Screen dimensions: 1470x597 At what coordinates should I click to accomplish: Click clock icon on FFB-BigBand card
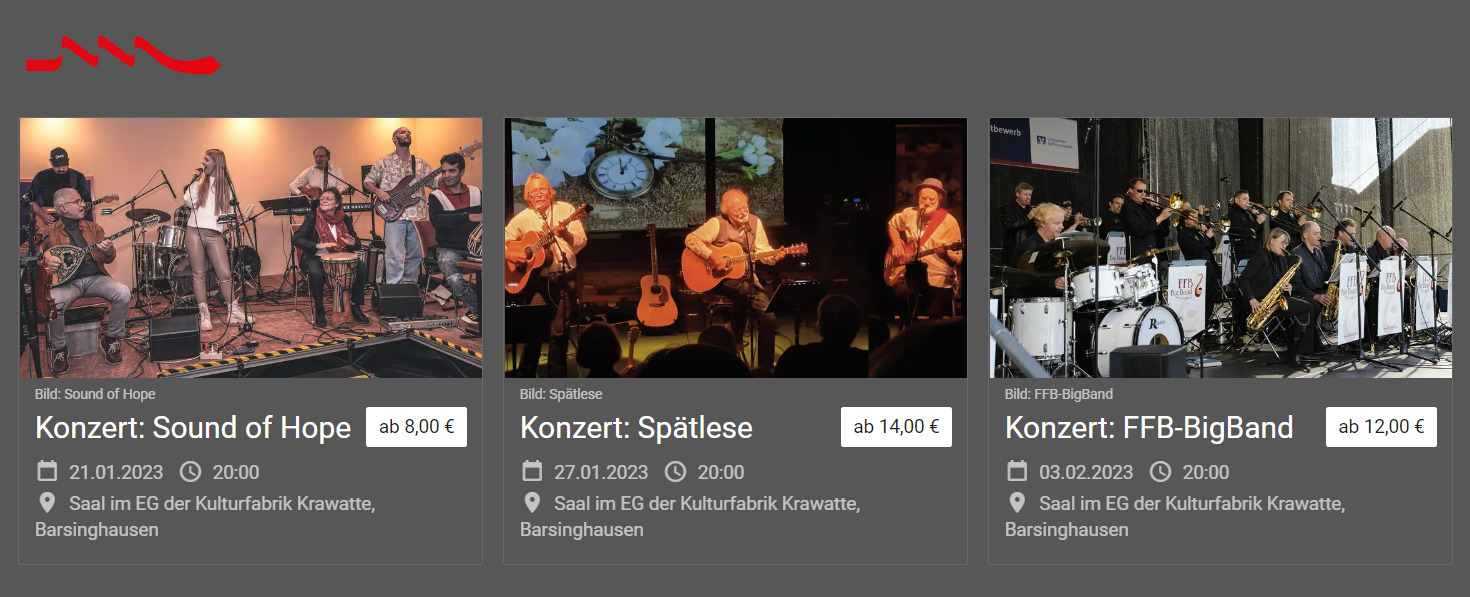click(x=1161, y=472)
